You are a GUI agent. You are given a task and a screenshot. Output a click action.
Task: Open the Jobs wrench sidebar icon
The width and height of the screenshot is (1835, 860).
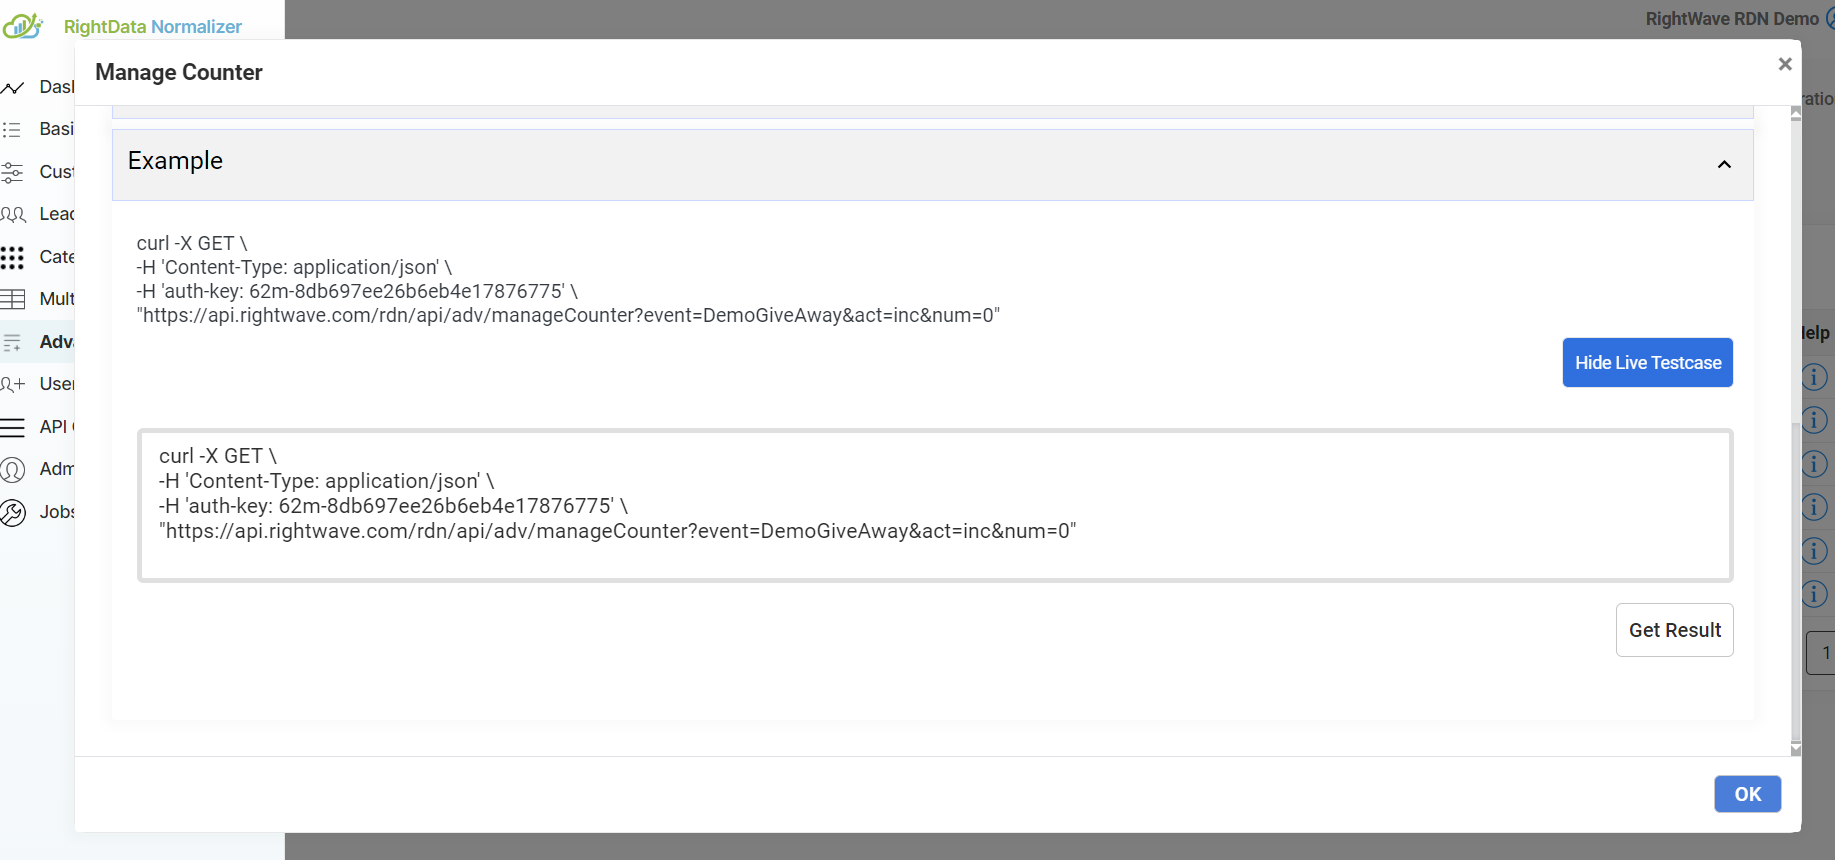tap(12, 512)
